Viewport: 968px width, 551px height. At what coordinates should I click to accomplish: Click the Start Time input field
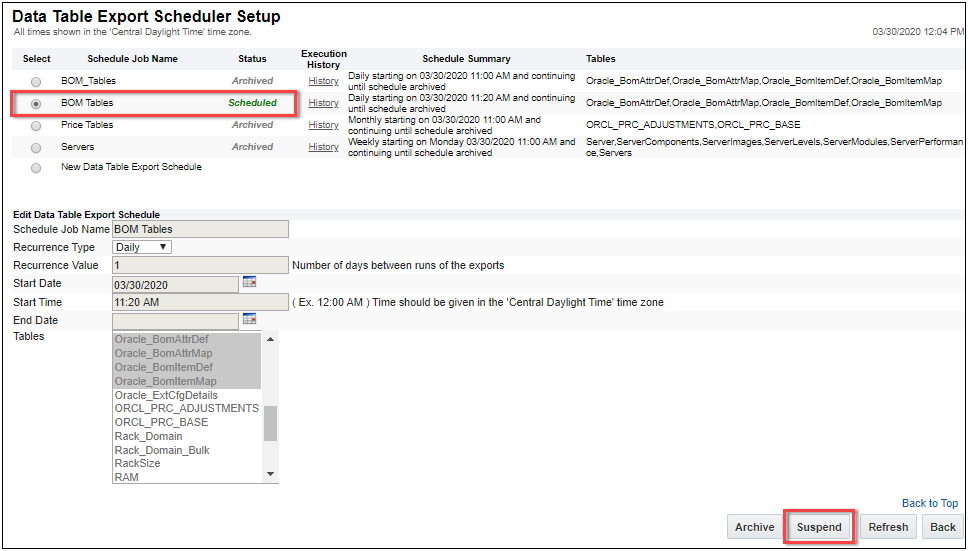point(200,302)
